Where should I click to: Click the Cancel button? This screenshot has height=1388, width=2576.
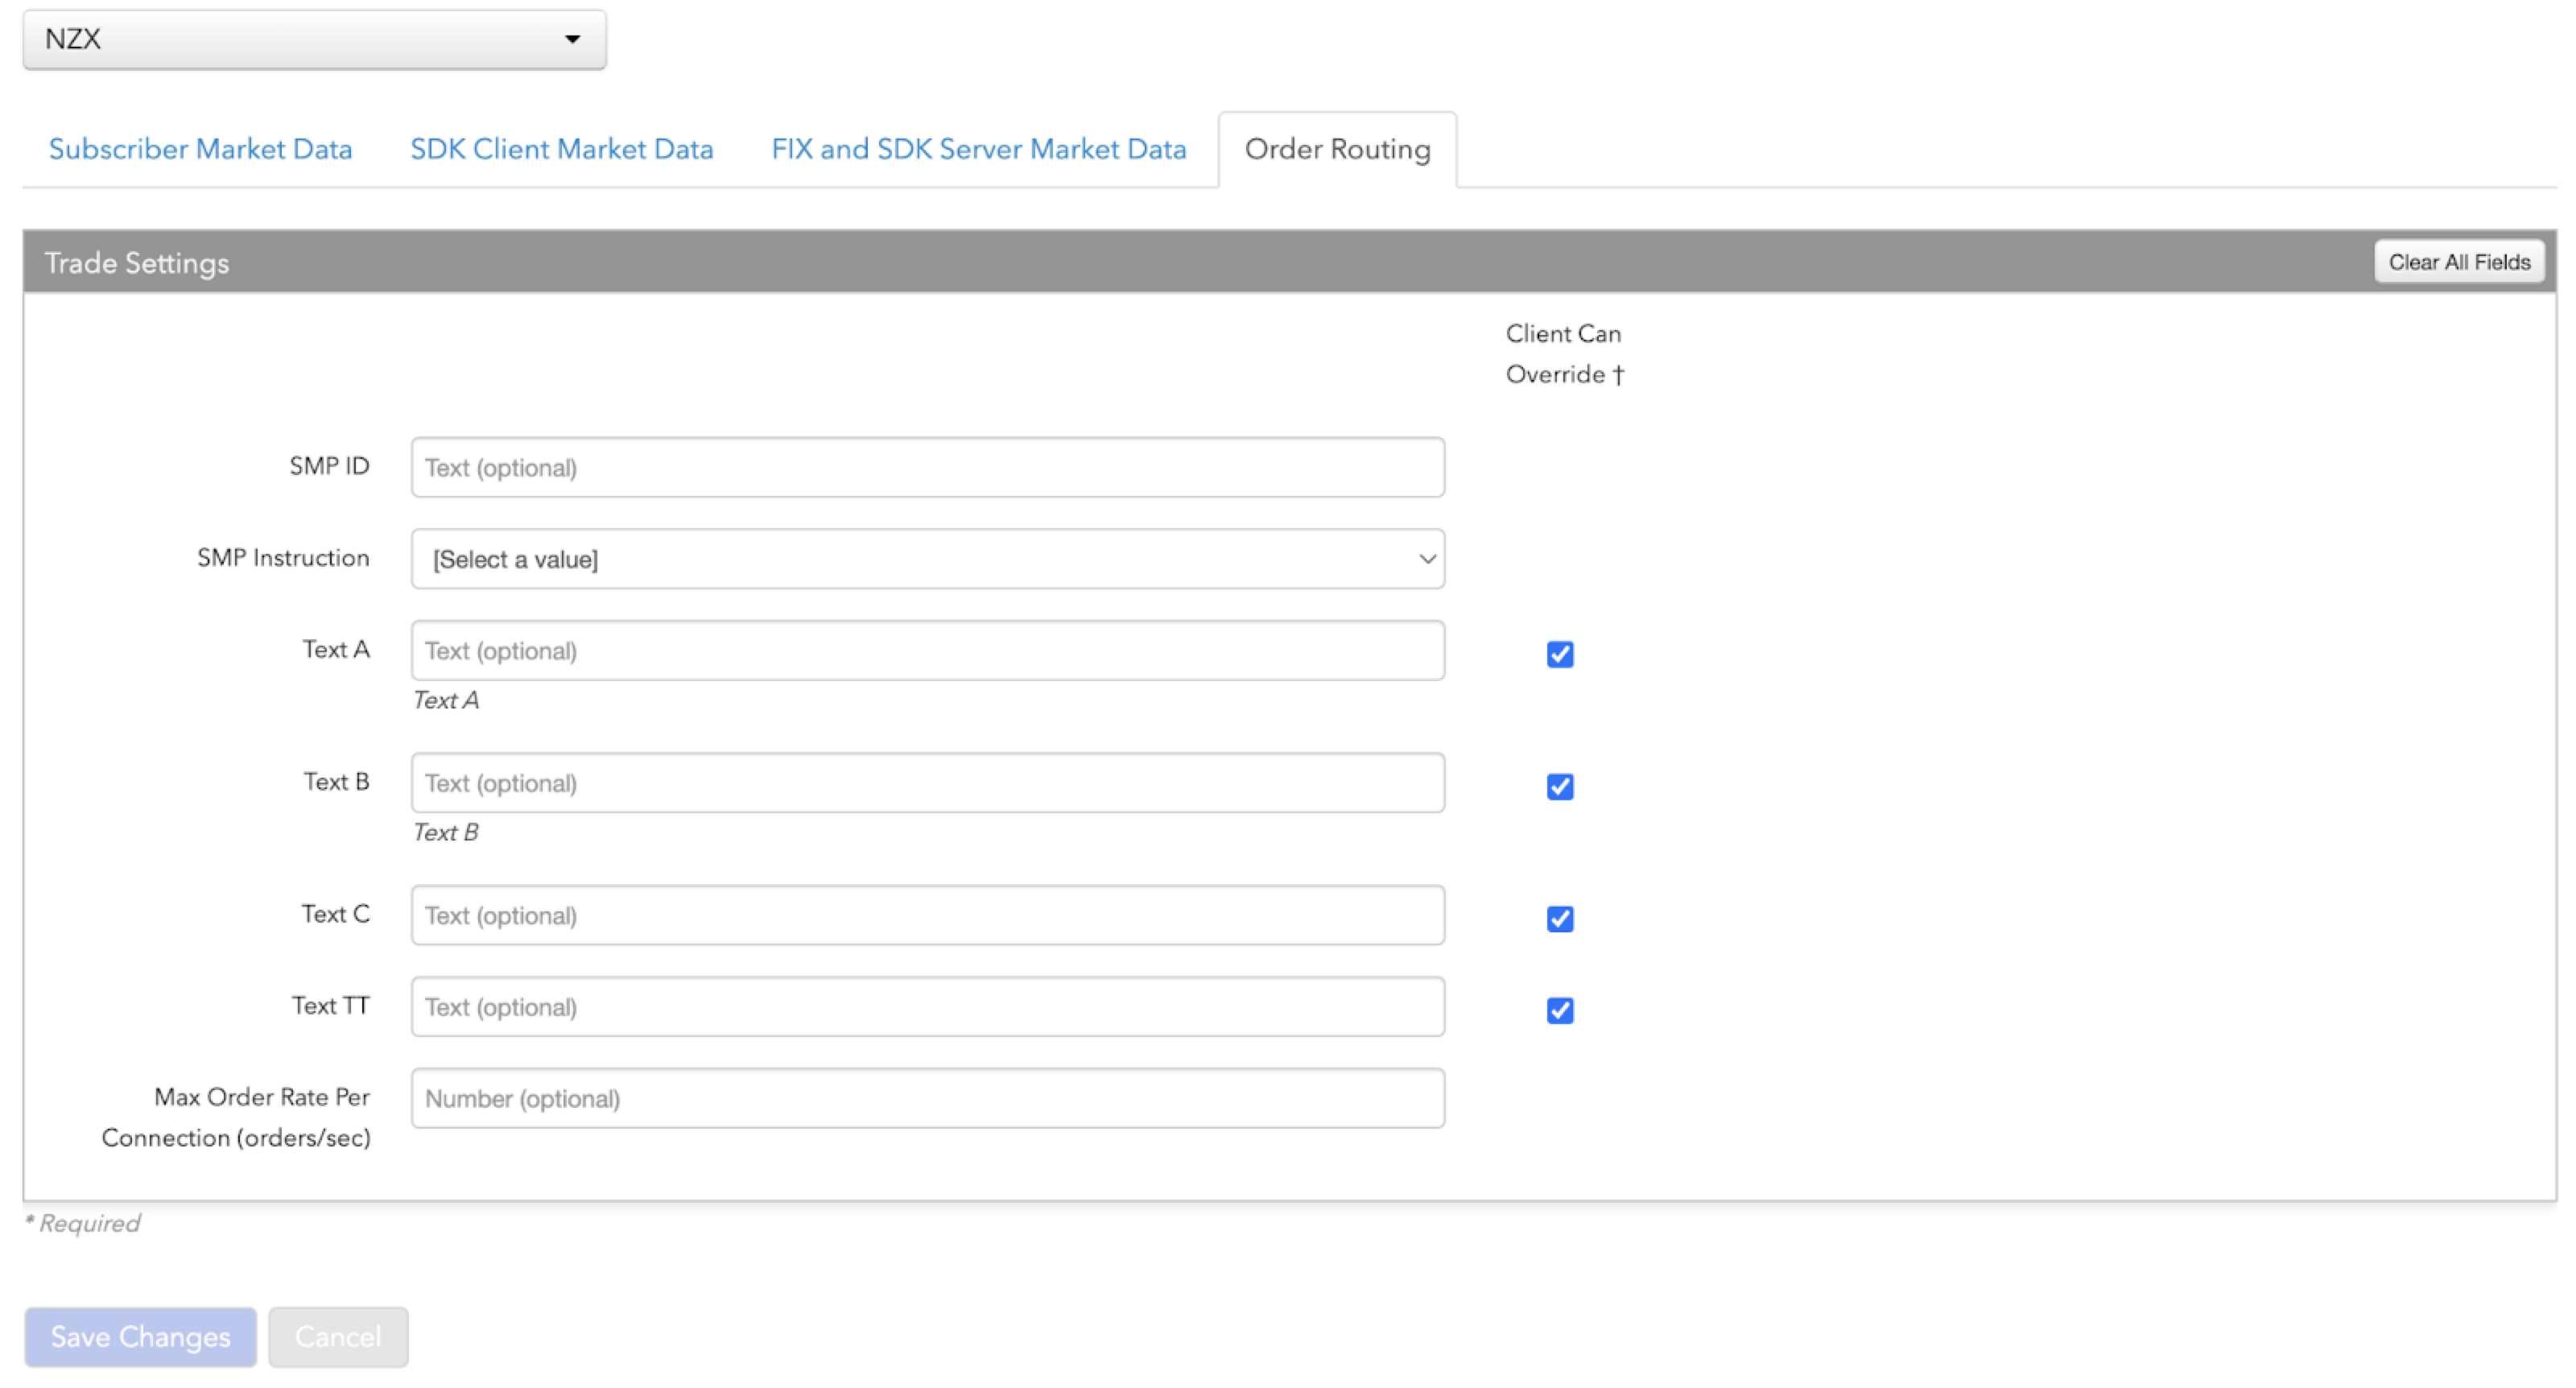click(338, 1337)
